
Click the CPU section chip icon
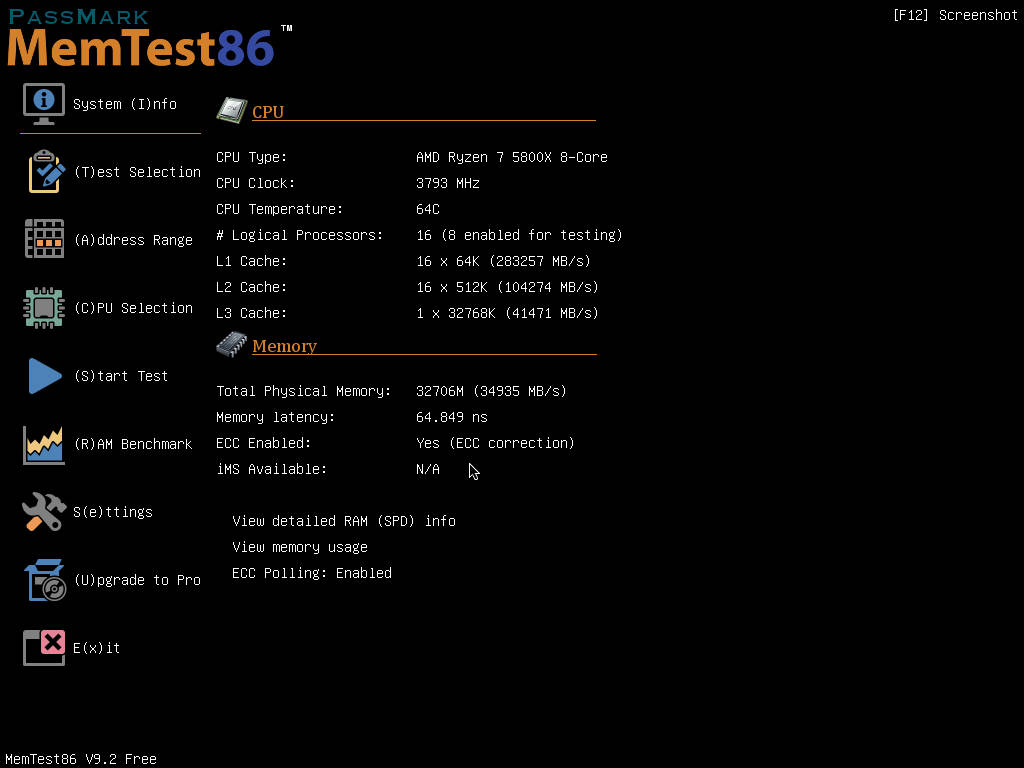[x=232, y=110]
